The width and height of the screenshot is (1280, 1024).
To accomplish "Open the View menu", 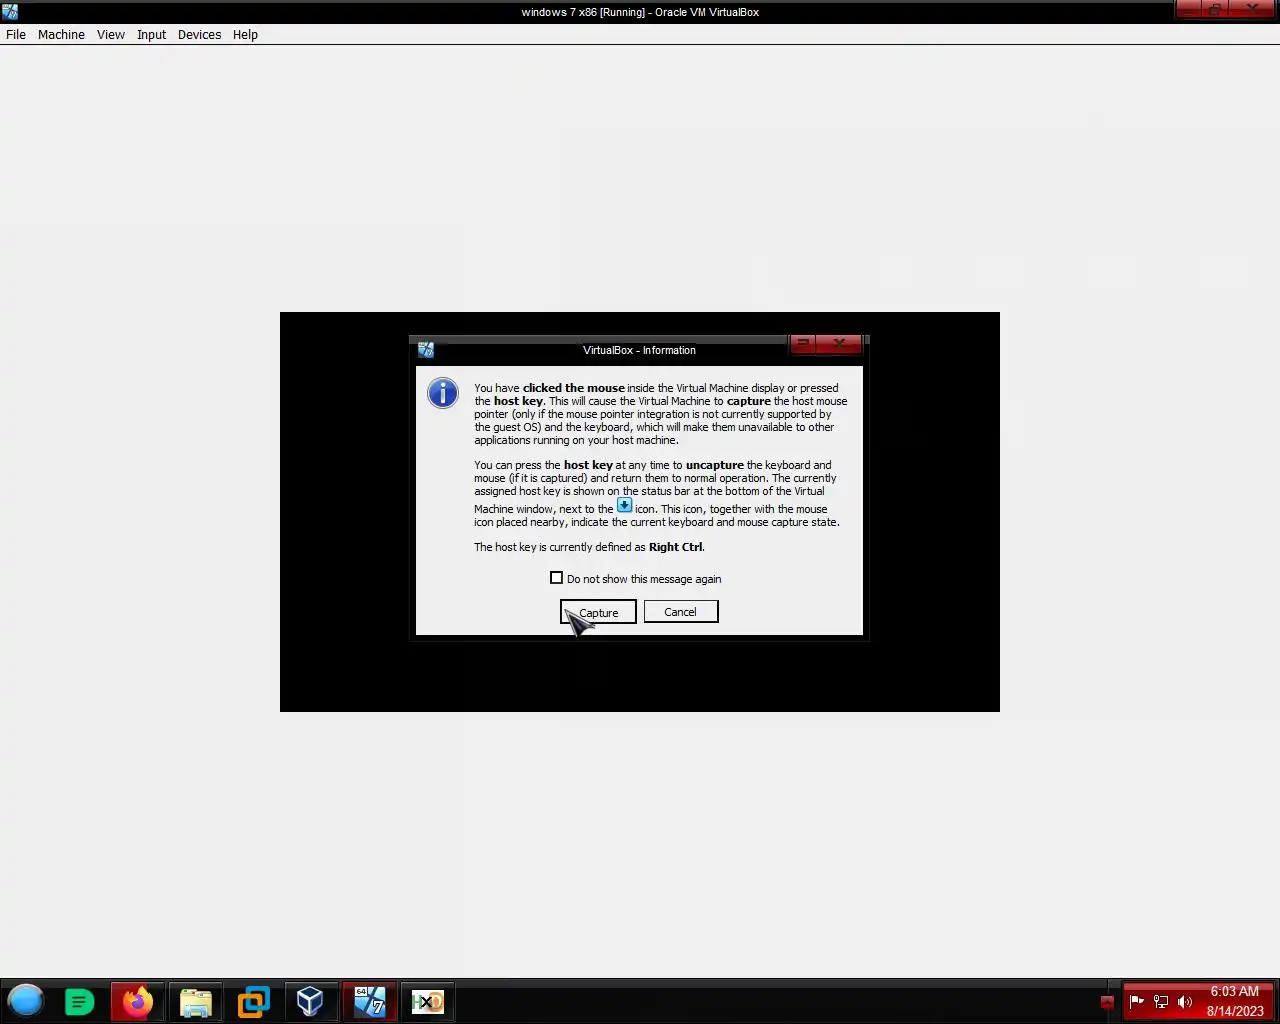I will coord(111,34).
